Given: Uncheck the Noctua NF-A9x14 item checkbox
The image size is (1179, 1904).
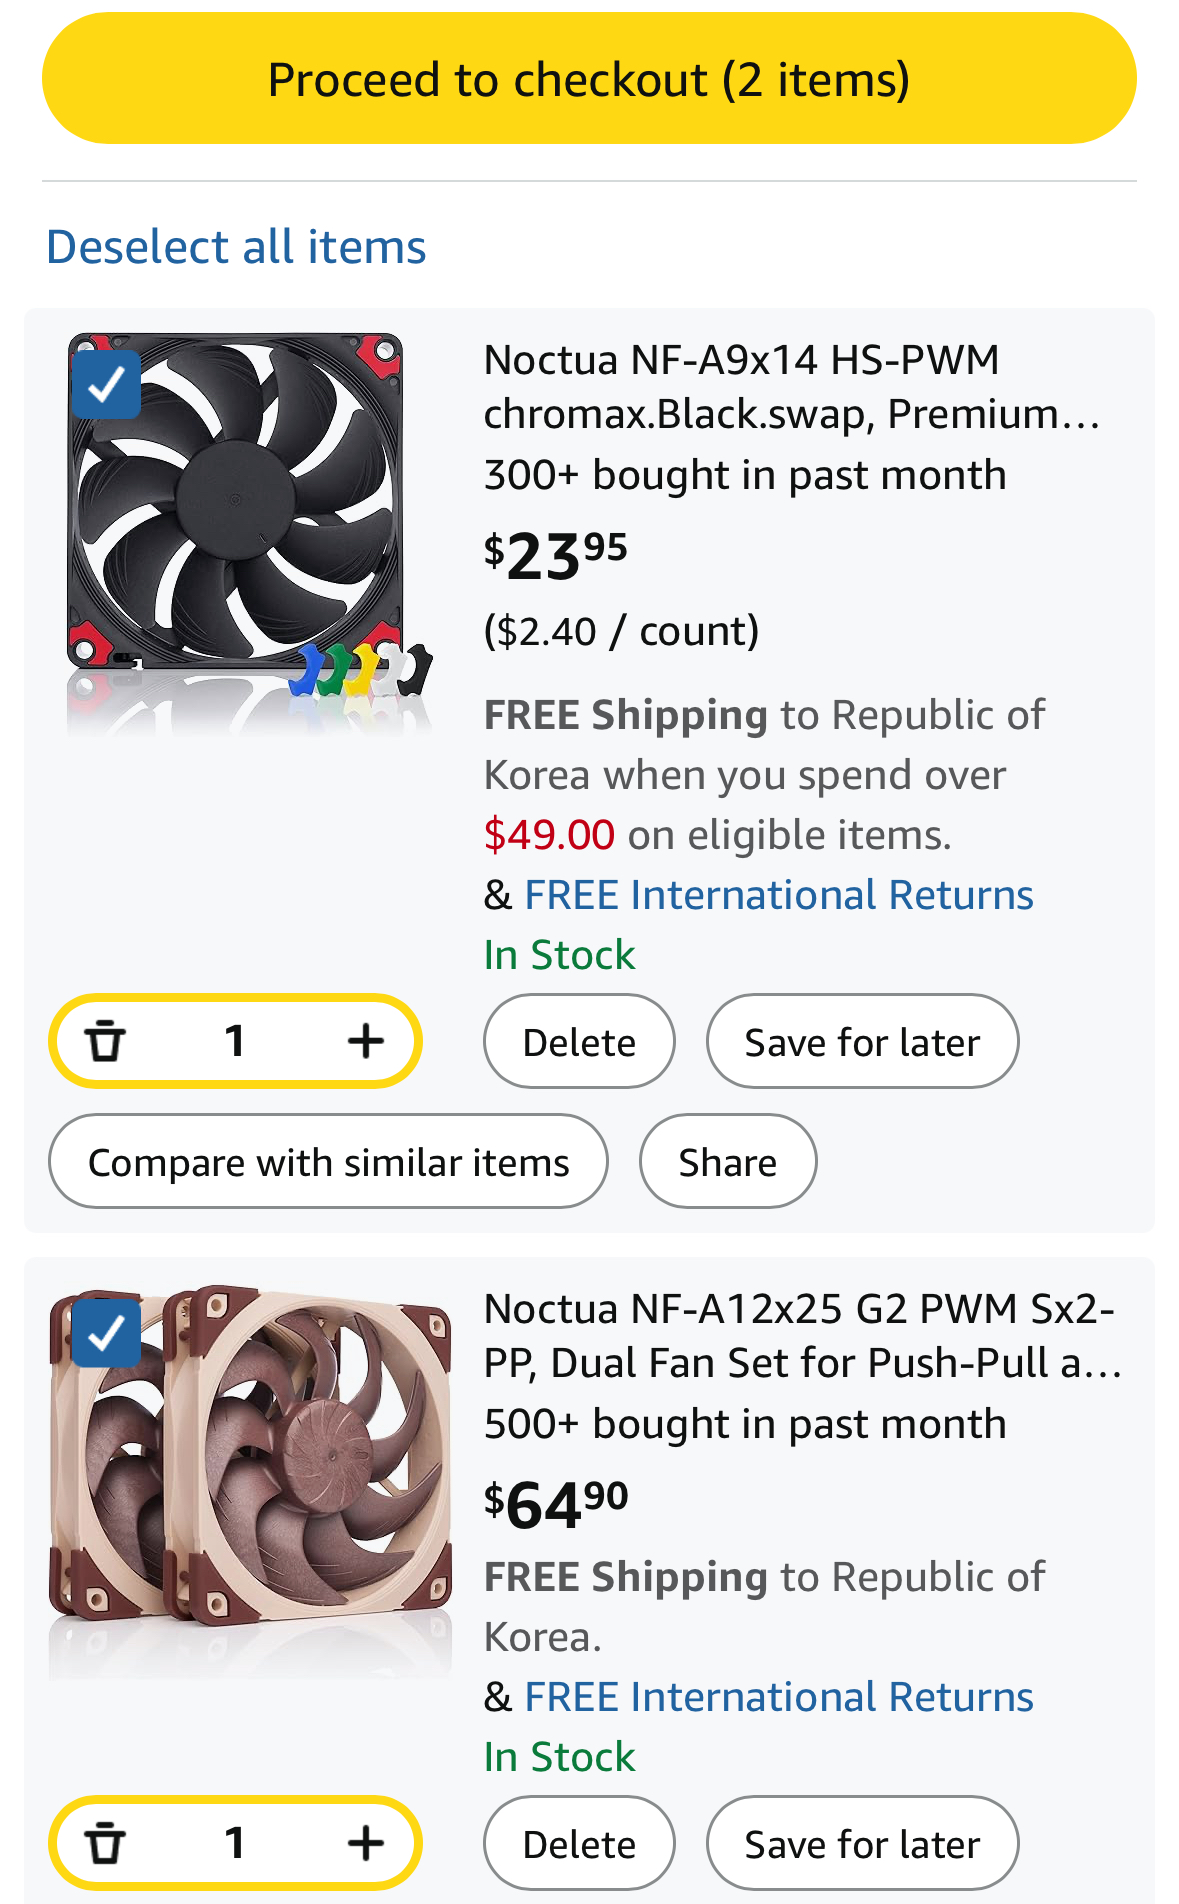Looking at the screenshot, I should 106,384.
